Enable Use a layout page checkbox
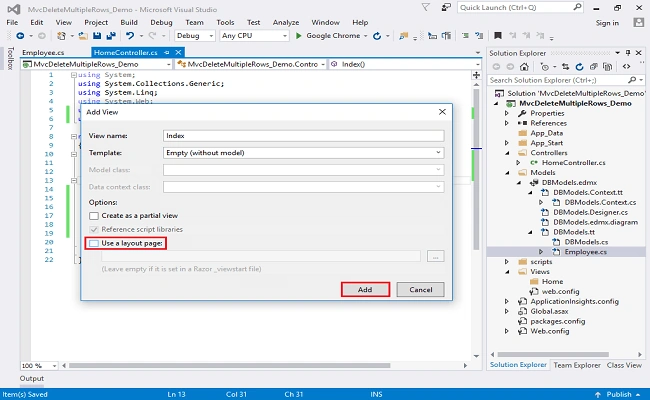 click(94, 243)
